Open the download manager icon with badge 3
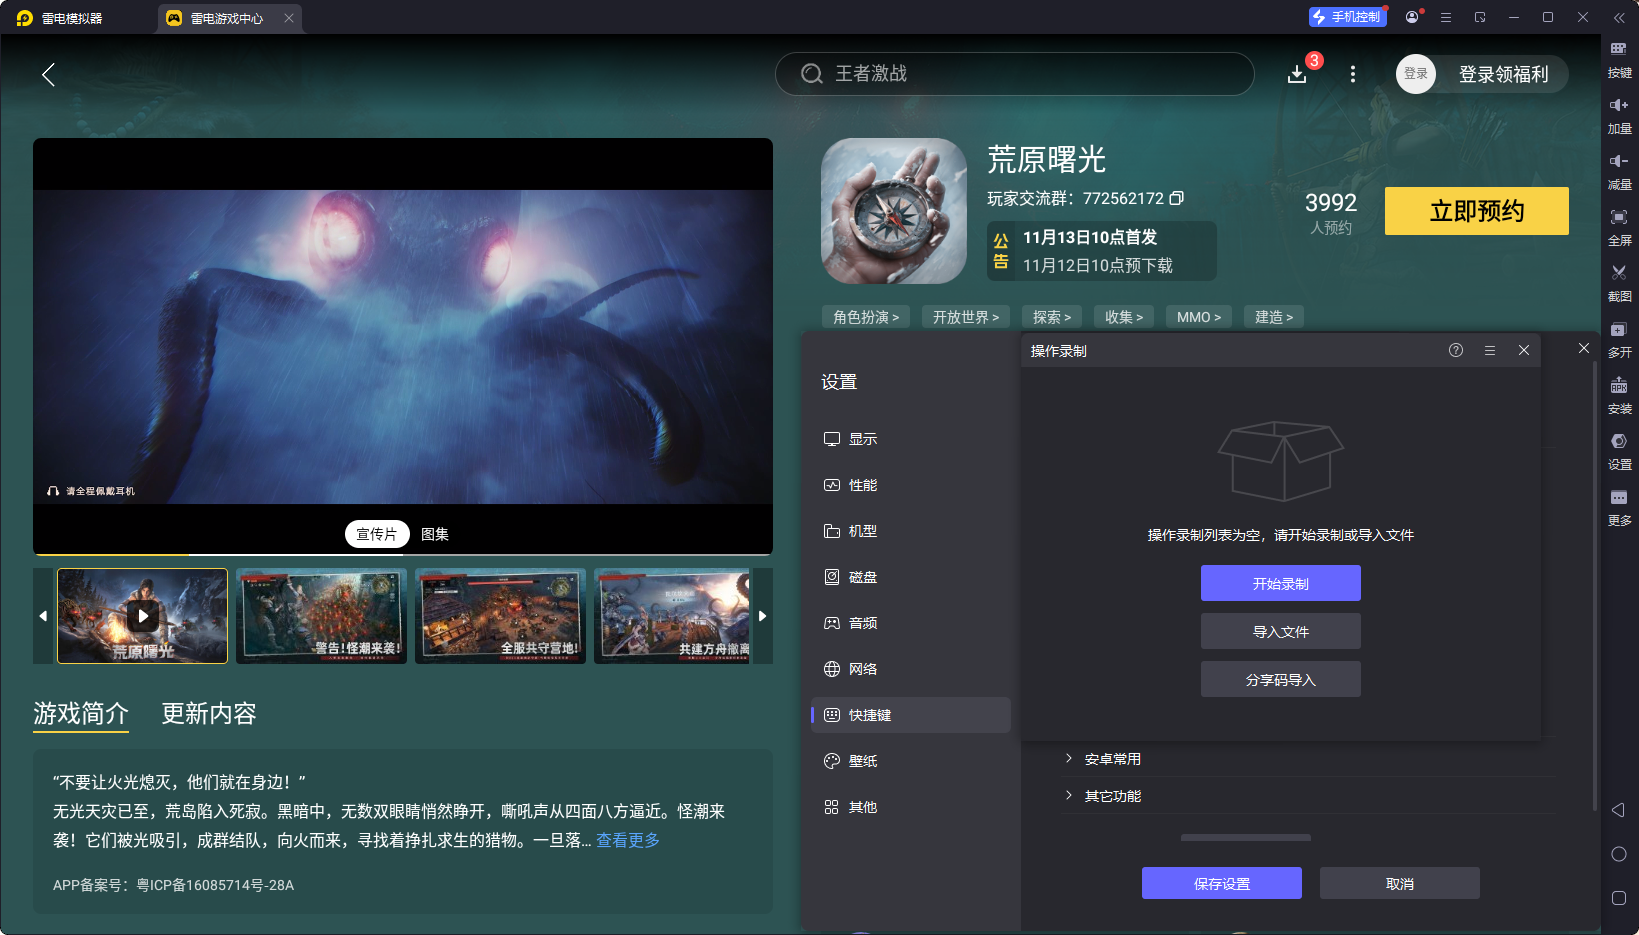1639x935 pixels. point(1297,74)
